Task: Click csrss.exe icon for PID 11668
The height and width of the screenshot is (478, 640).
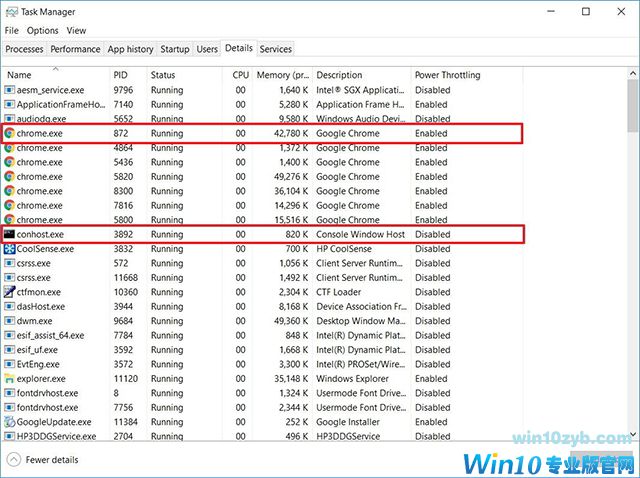Action: (9, 278)
